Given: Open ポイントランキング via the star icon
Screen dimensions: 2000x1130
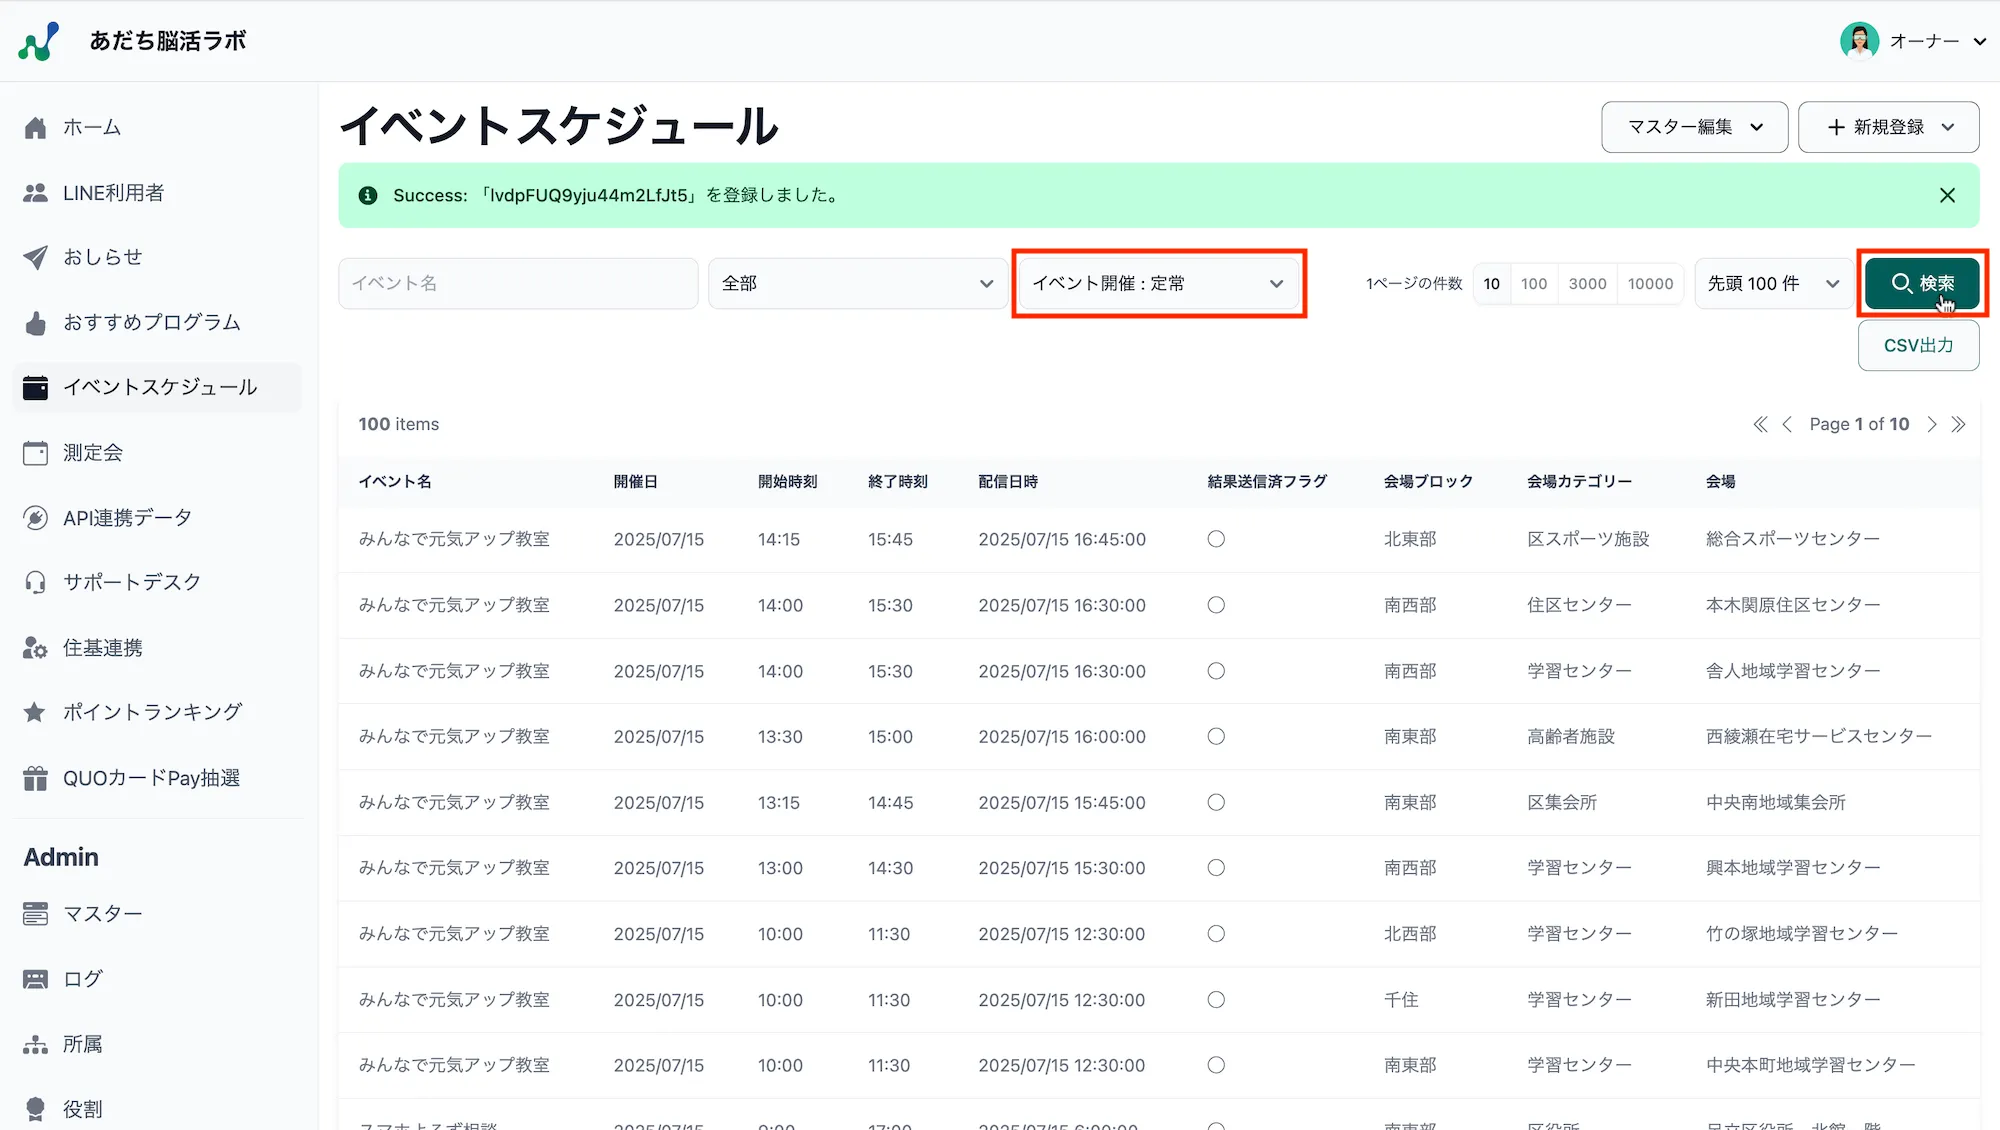Looking at the screenshot, I should tap(152, 712).
